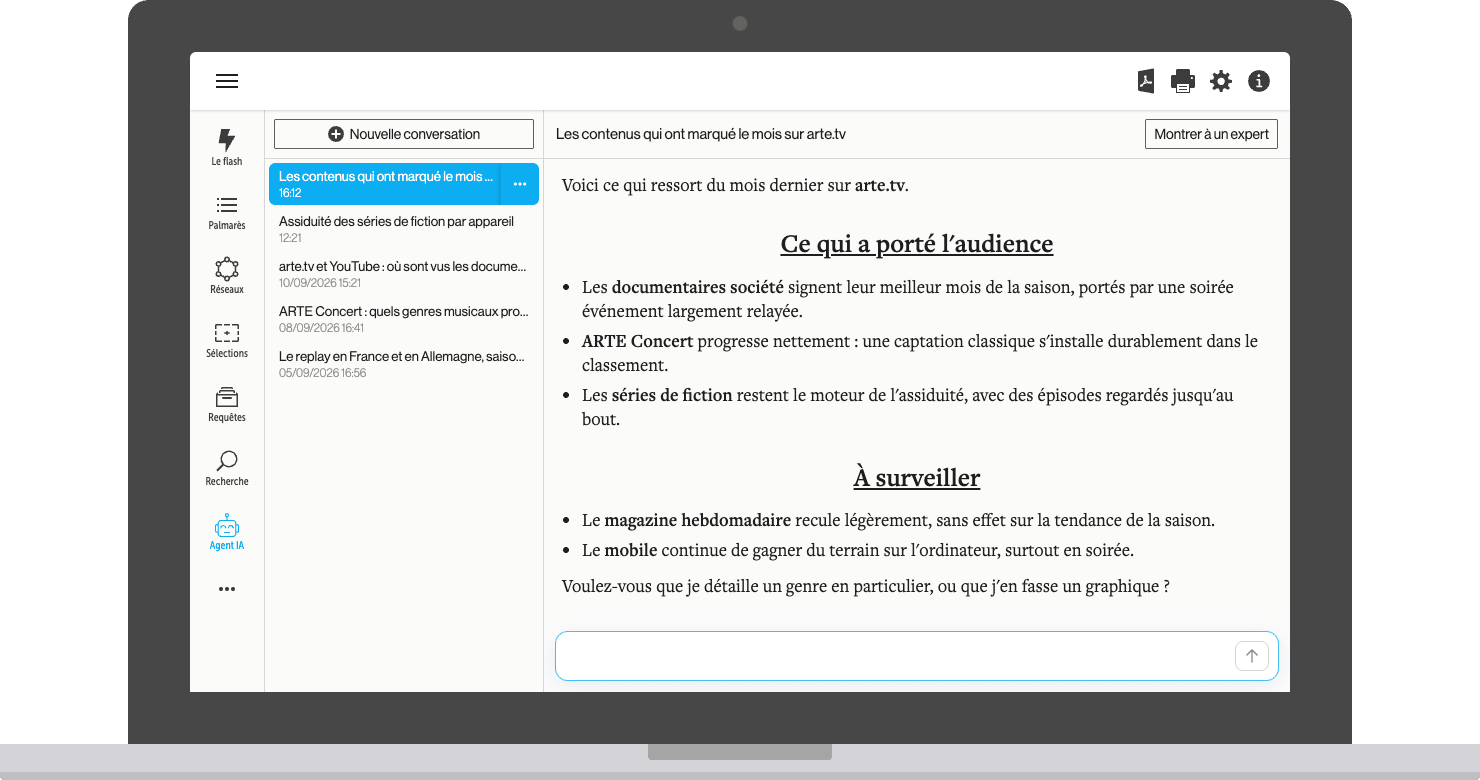Open the Requêtes section
The image size is (1480, 780).
point(227,404)
